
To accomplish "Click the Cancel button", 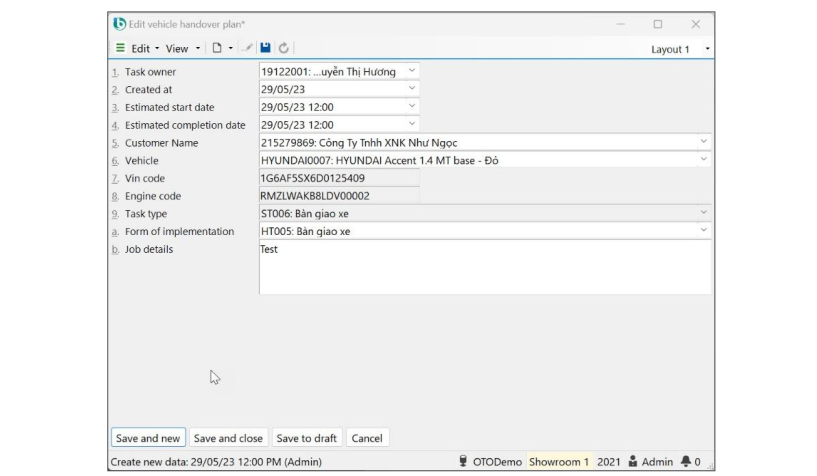I will 367,438.
